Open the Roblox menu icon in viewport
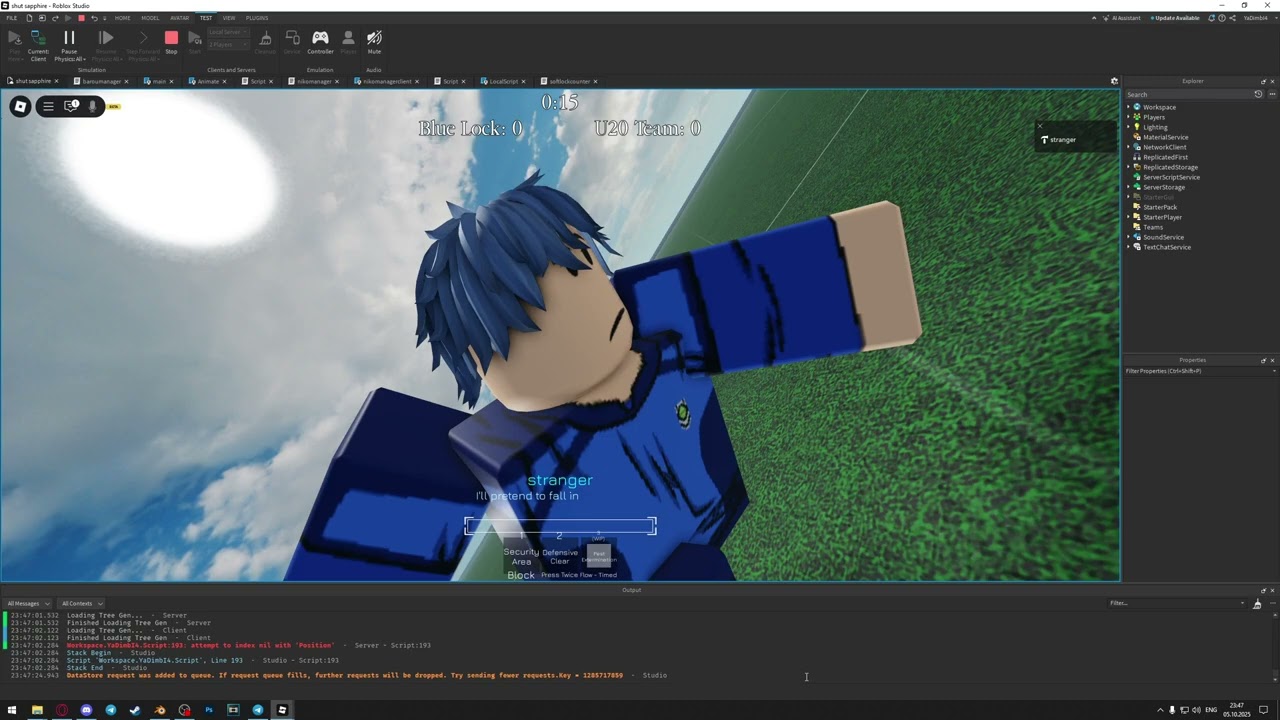1280x720 pixels. pos(20,106)
